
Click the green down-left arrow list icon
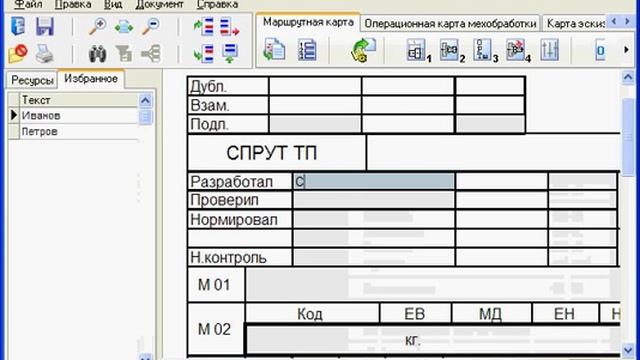(x=204, y=53)
